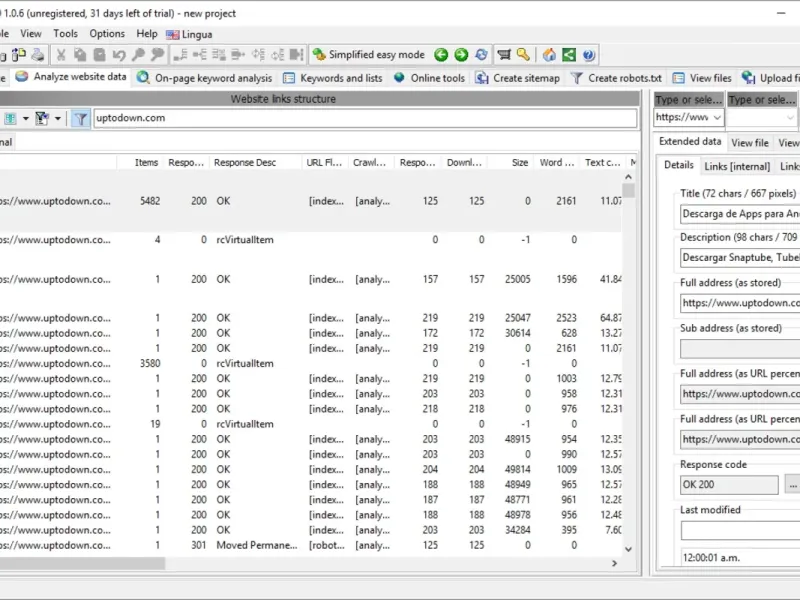Select the row with 5482 items
800x600 pixels.
[x=311, y=201]
